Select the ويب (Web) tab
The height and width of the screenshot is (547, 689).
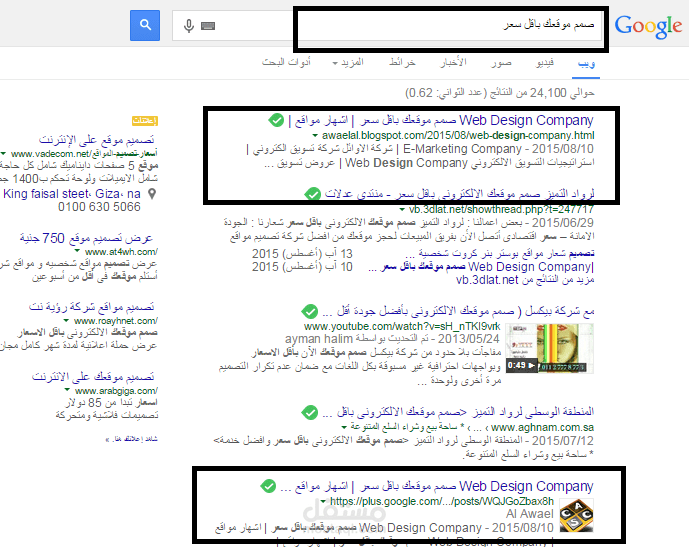586,63
